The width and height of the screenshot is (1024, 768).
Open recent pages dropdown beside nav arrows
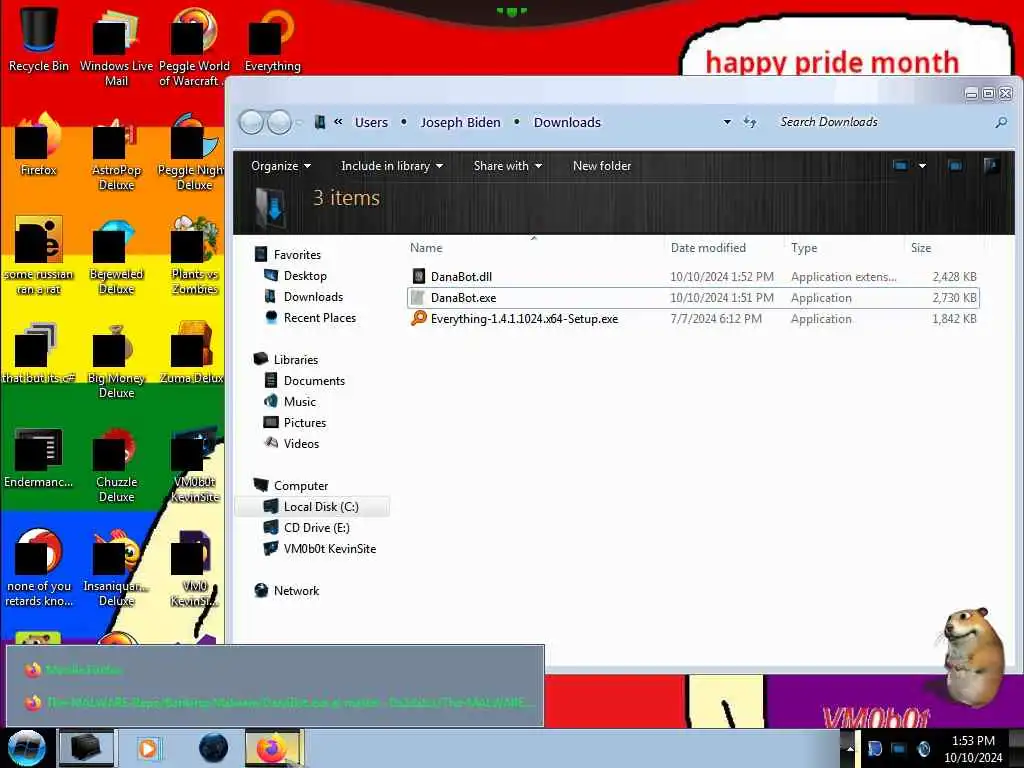[x=299, y=122]
